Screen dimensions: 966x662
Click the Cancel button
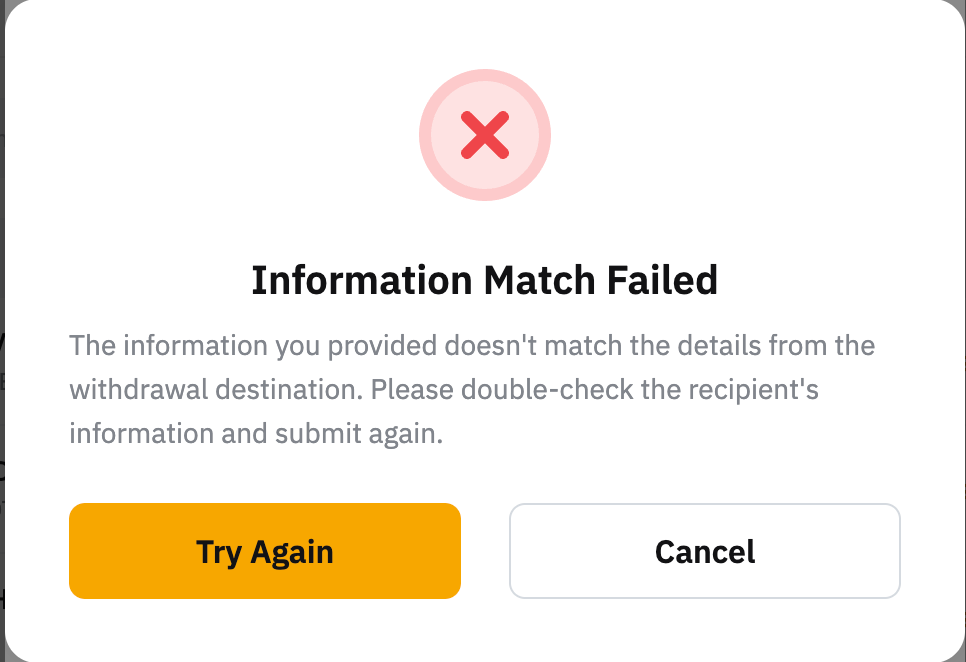(705, 551)
